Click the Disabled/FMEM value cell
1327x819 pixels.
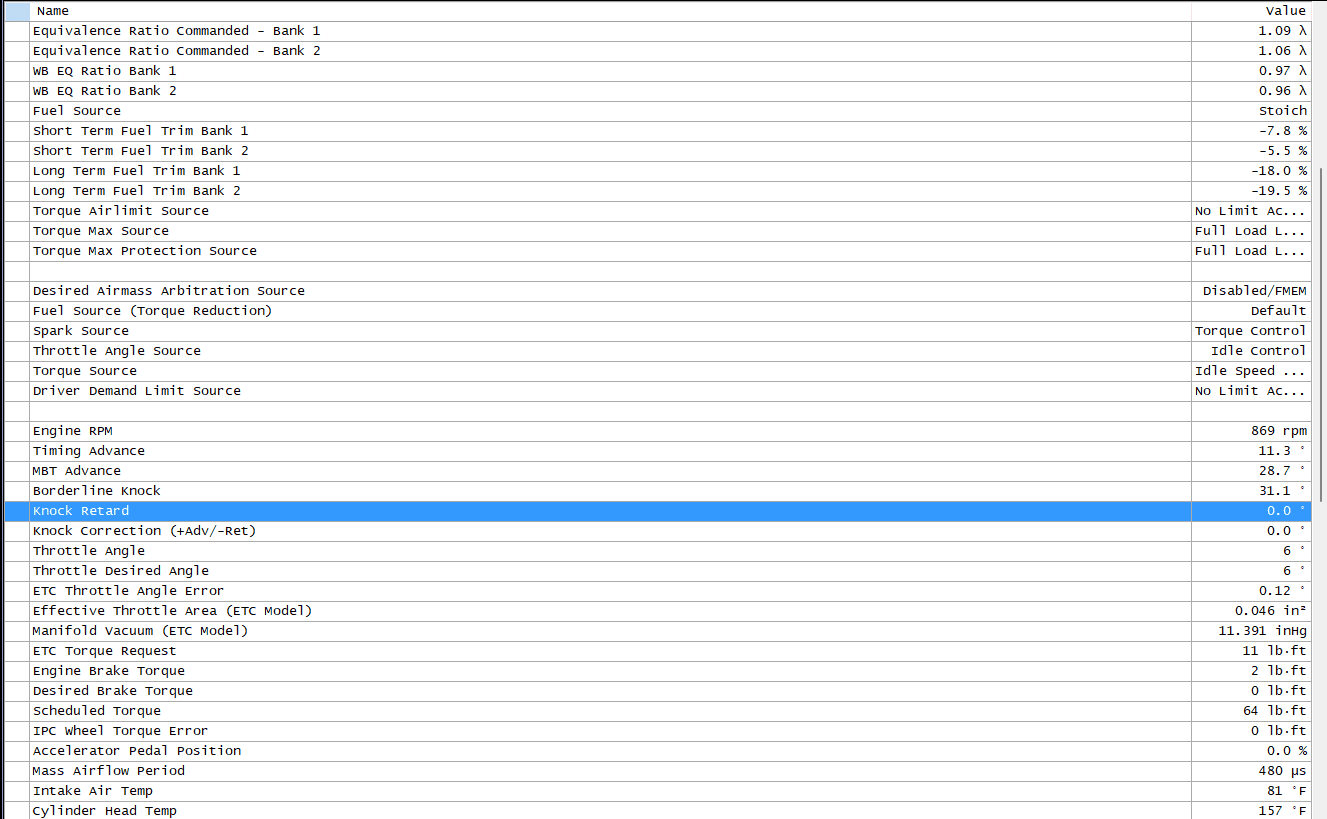[1251, 291]
